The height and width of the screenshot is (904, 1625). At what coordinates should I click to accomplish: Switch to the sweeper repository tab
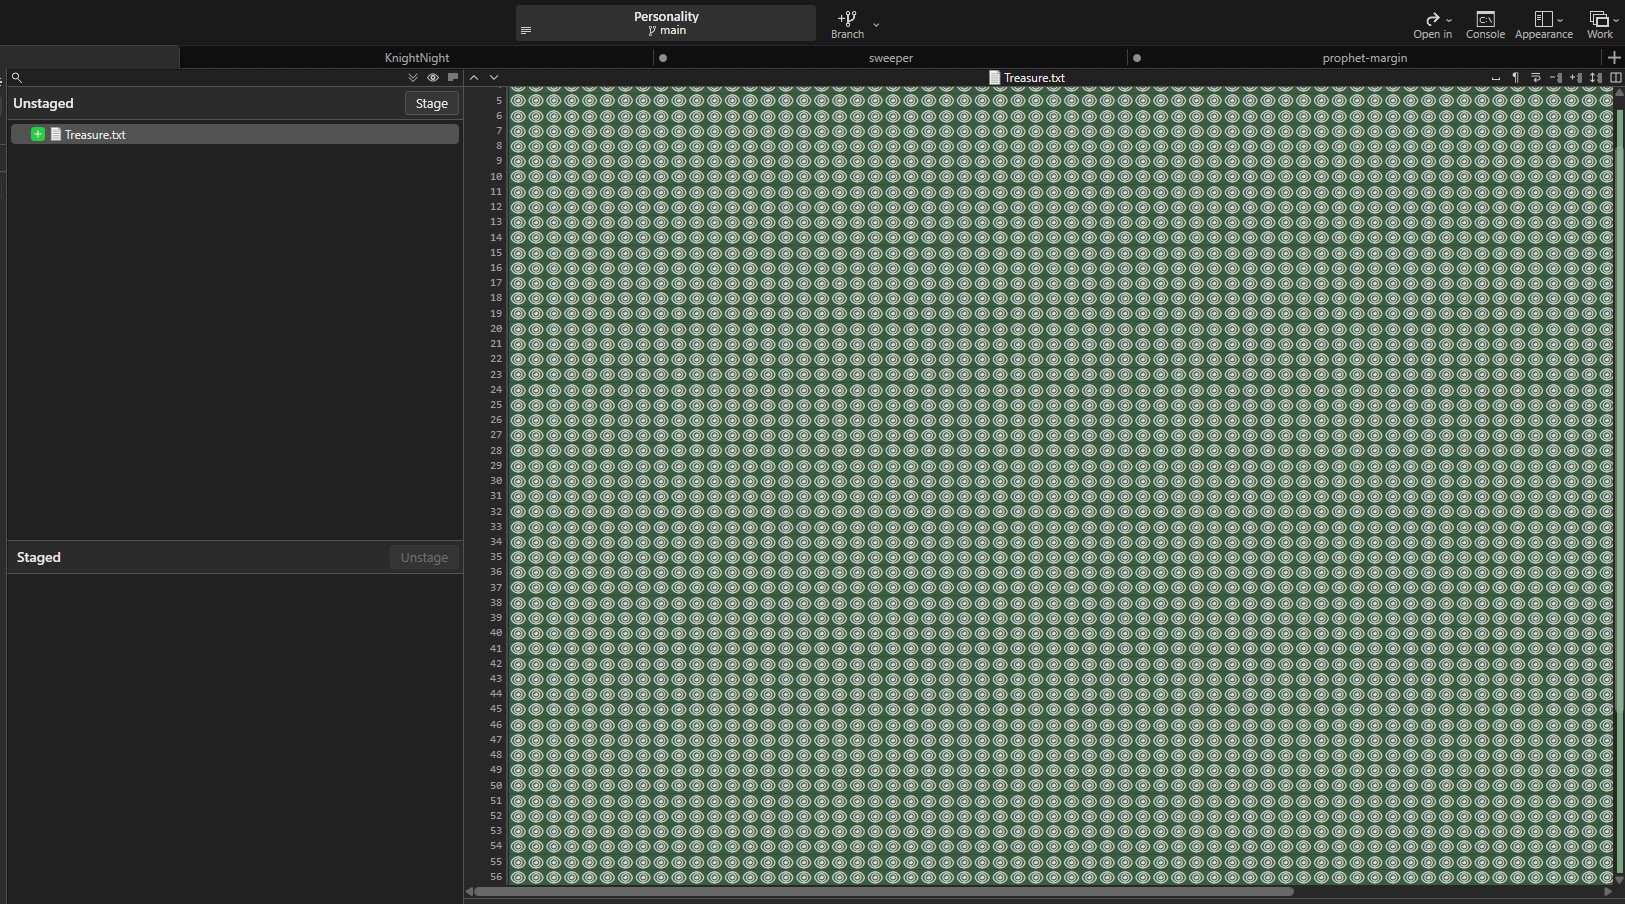(890, 58)
